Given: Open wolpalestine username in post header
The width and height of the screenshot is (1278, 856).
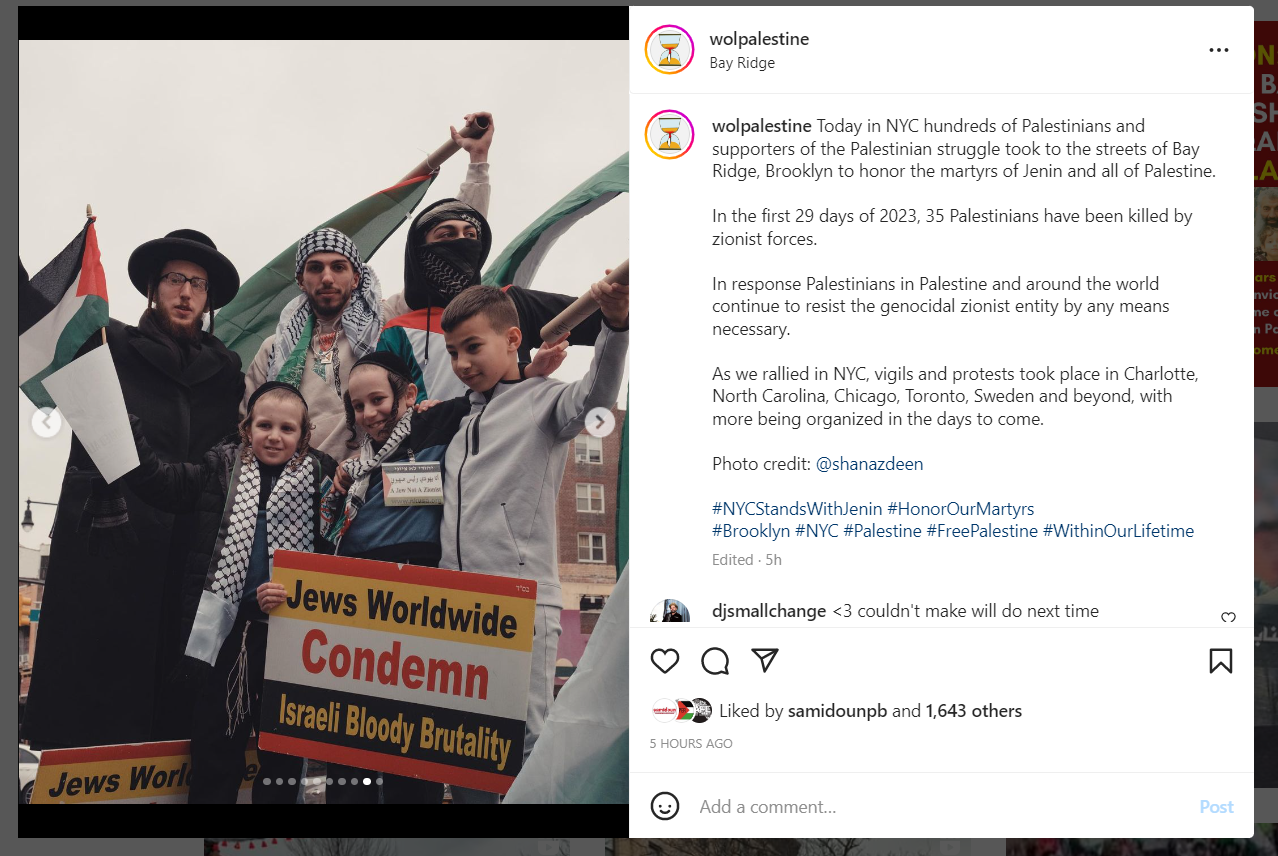Looking at the screenshot, I should [759, 39].
